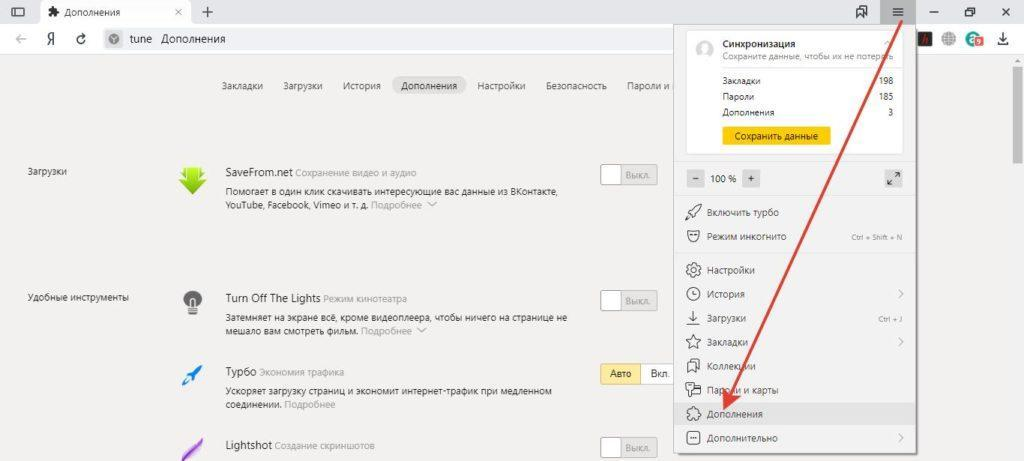The image size is (1024, 461).
Task: Expand Подробнее for SaveFrom.net
Action: (403, 205)
